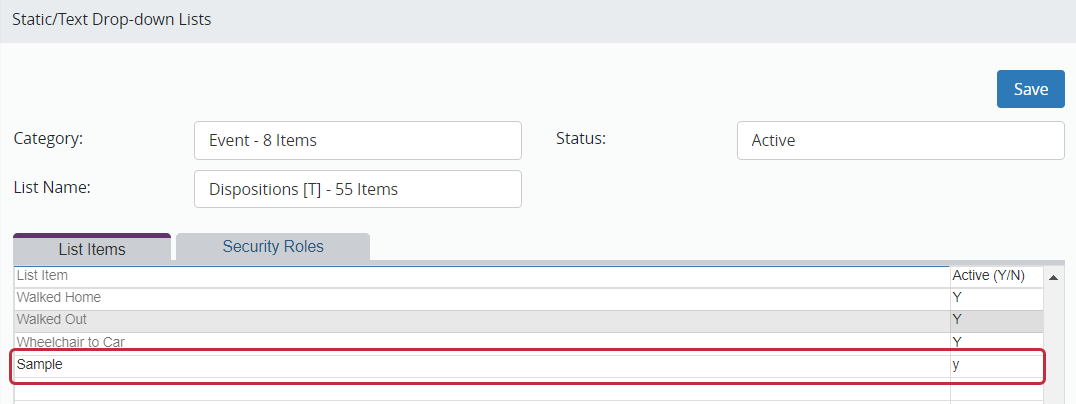
Task: Click the blue Save button
Action: point(1030,89)
